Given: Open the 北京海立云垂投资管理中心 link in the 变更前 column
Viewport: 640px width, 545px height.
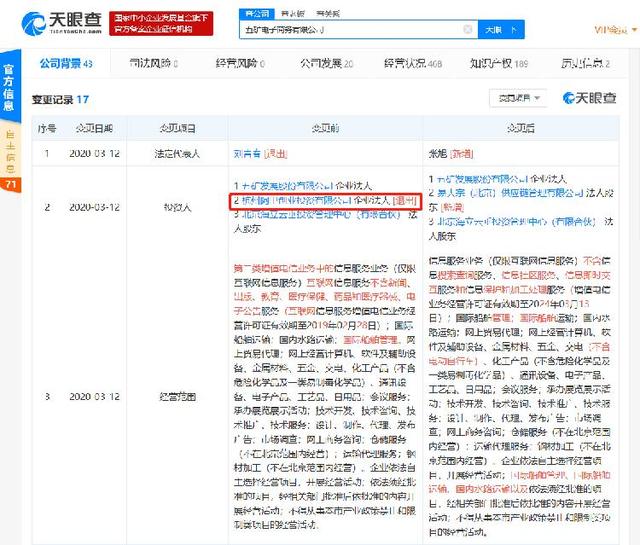Looking at the screenshot, I should point(322,214).
